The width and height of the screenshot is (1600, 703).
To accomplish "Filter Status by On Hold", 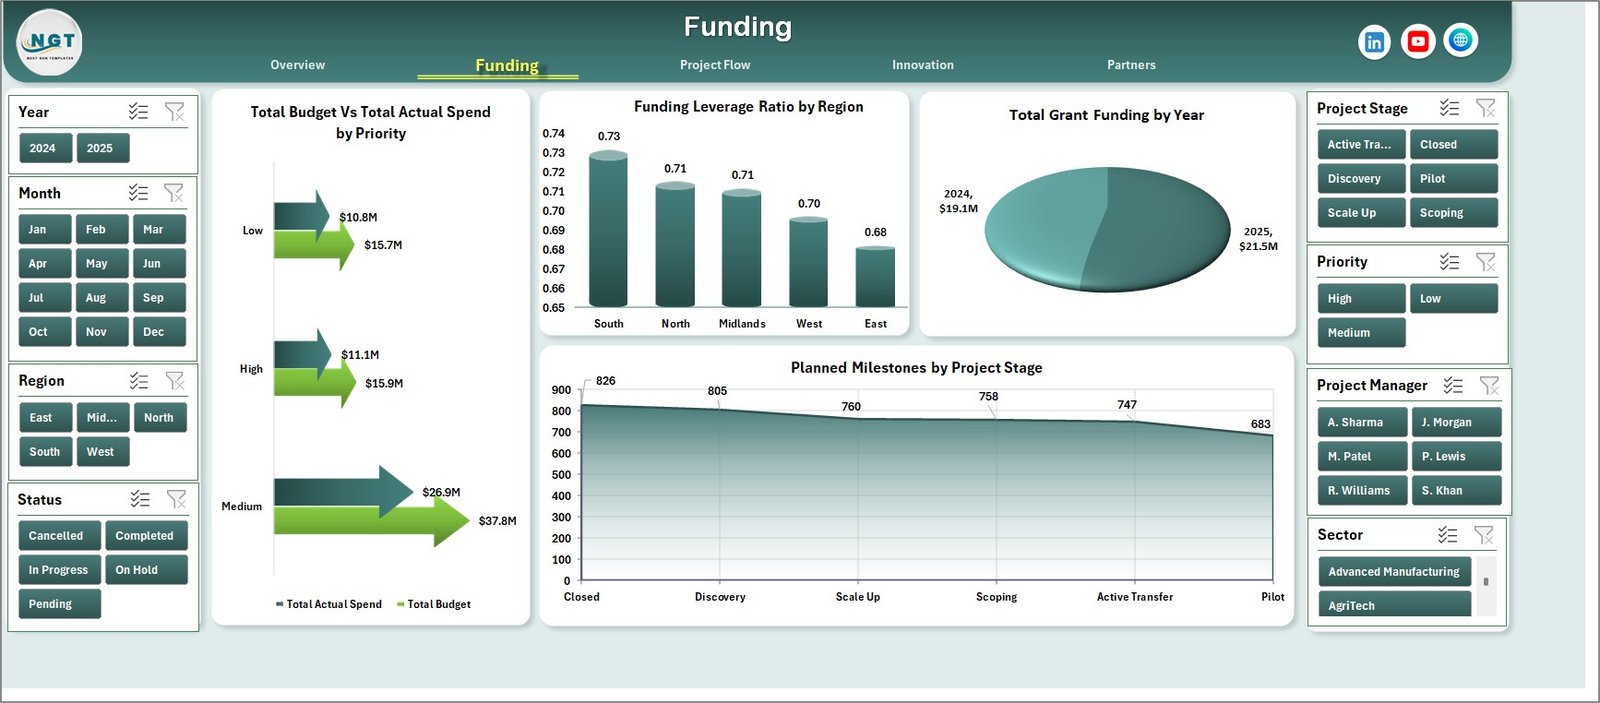I will [146, 569].
